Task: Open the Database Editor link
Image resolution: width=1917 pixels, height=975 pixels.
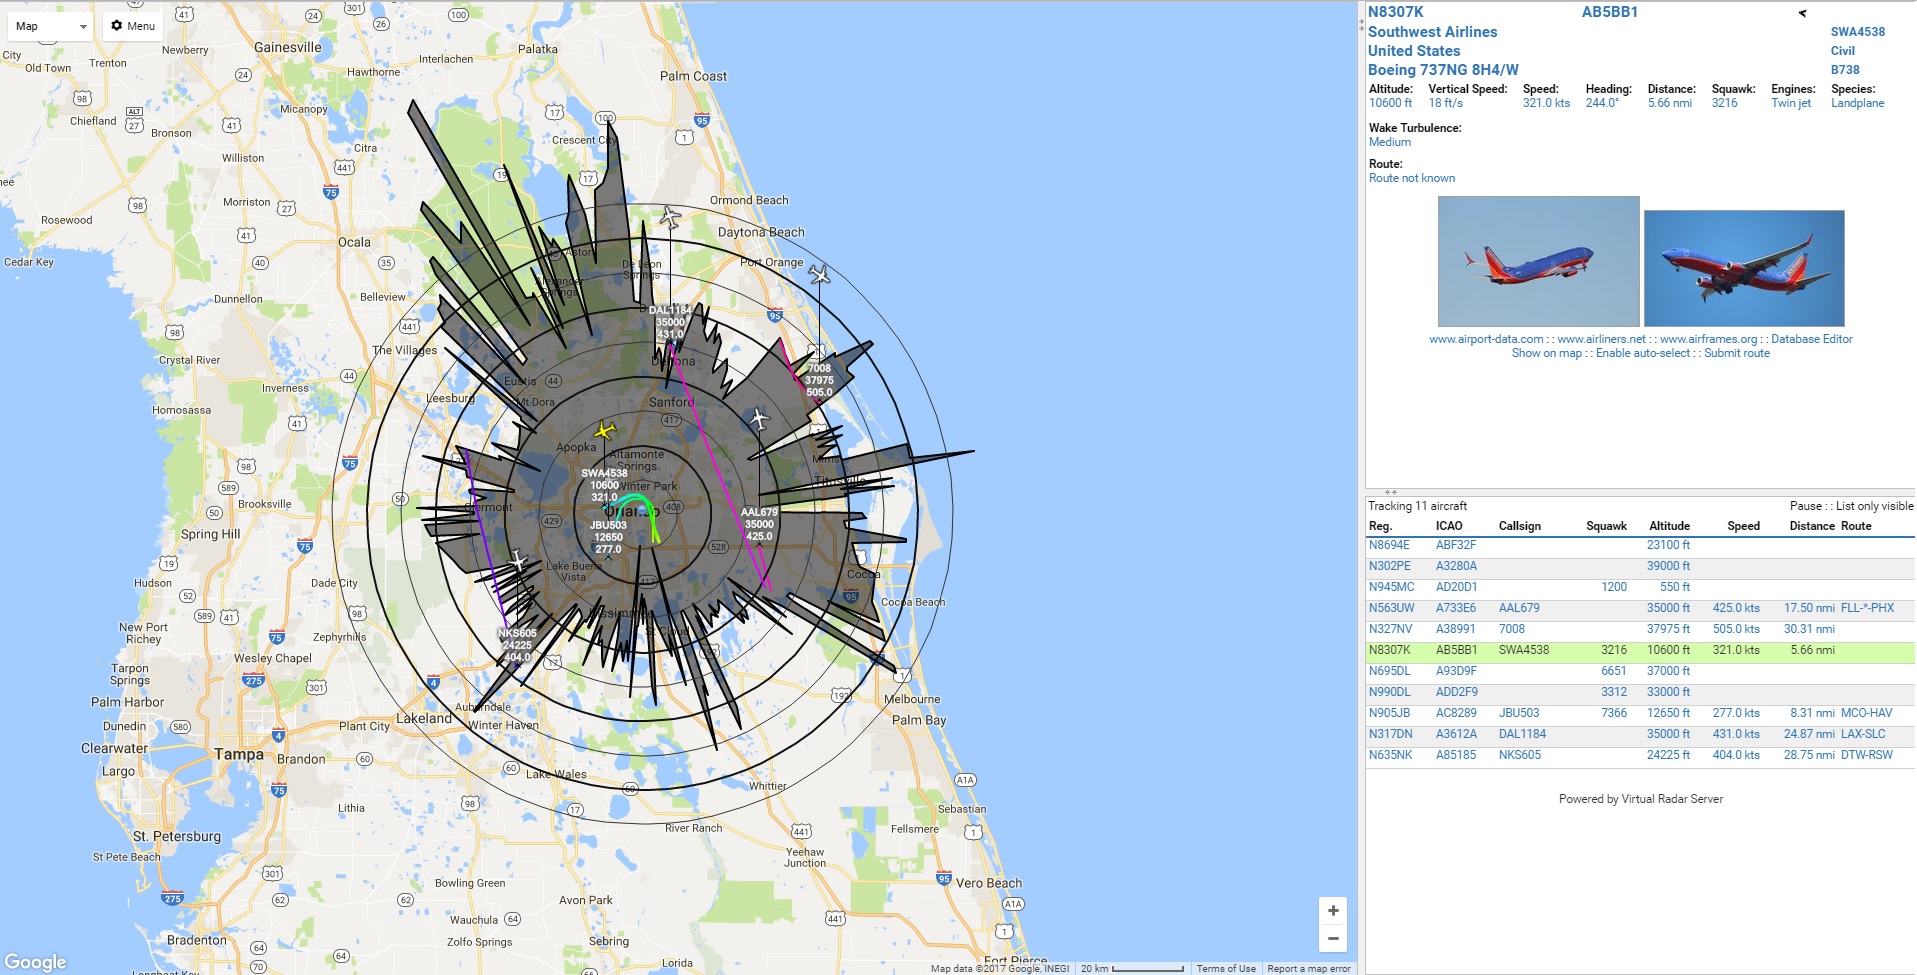Action: pyautogui.click(x=1812, y=339)
